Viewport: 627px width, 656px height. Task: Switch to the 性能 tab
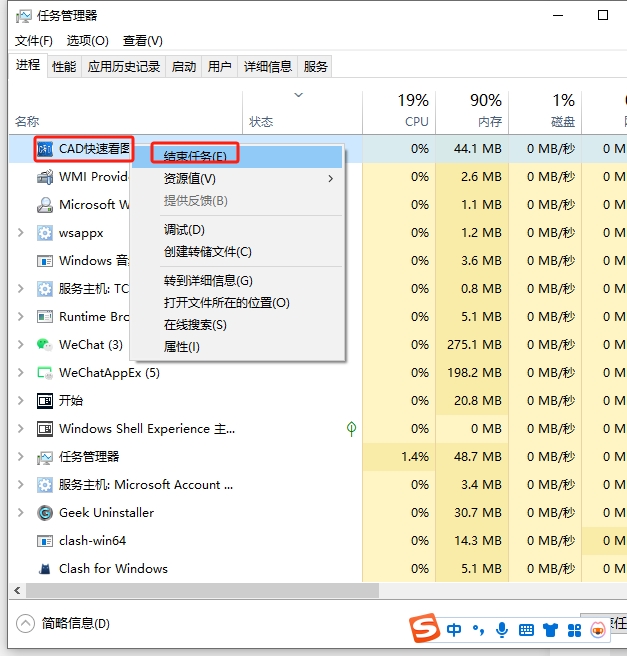64,67
